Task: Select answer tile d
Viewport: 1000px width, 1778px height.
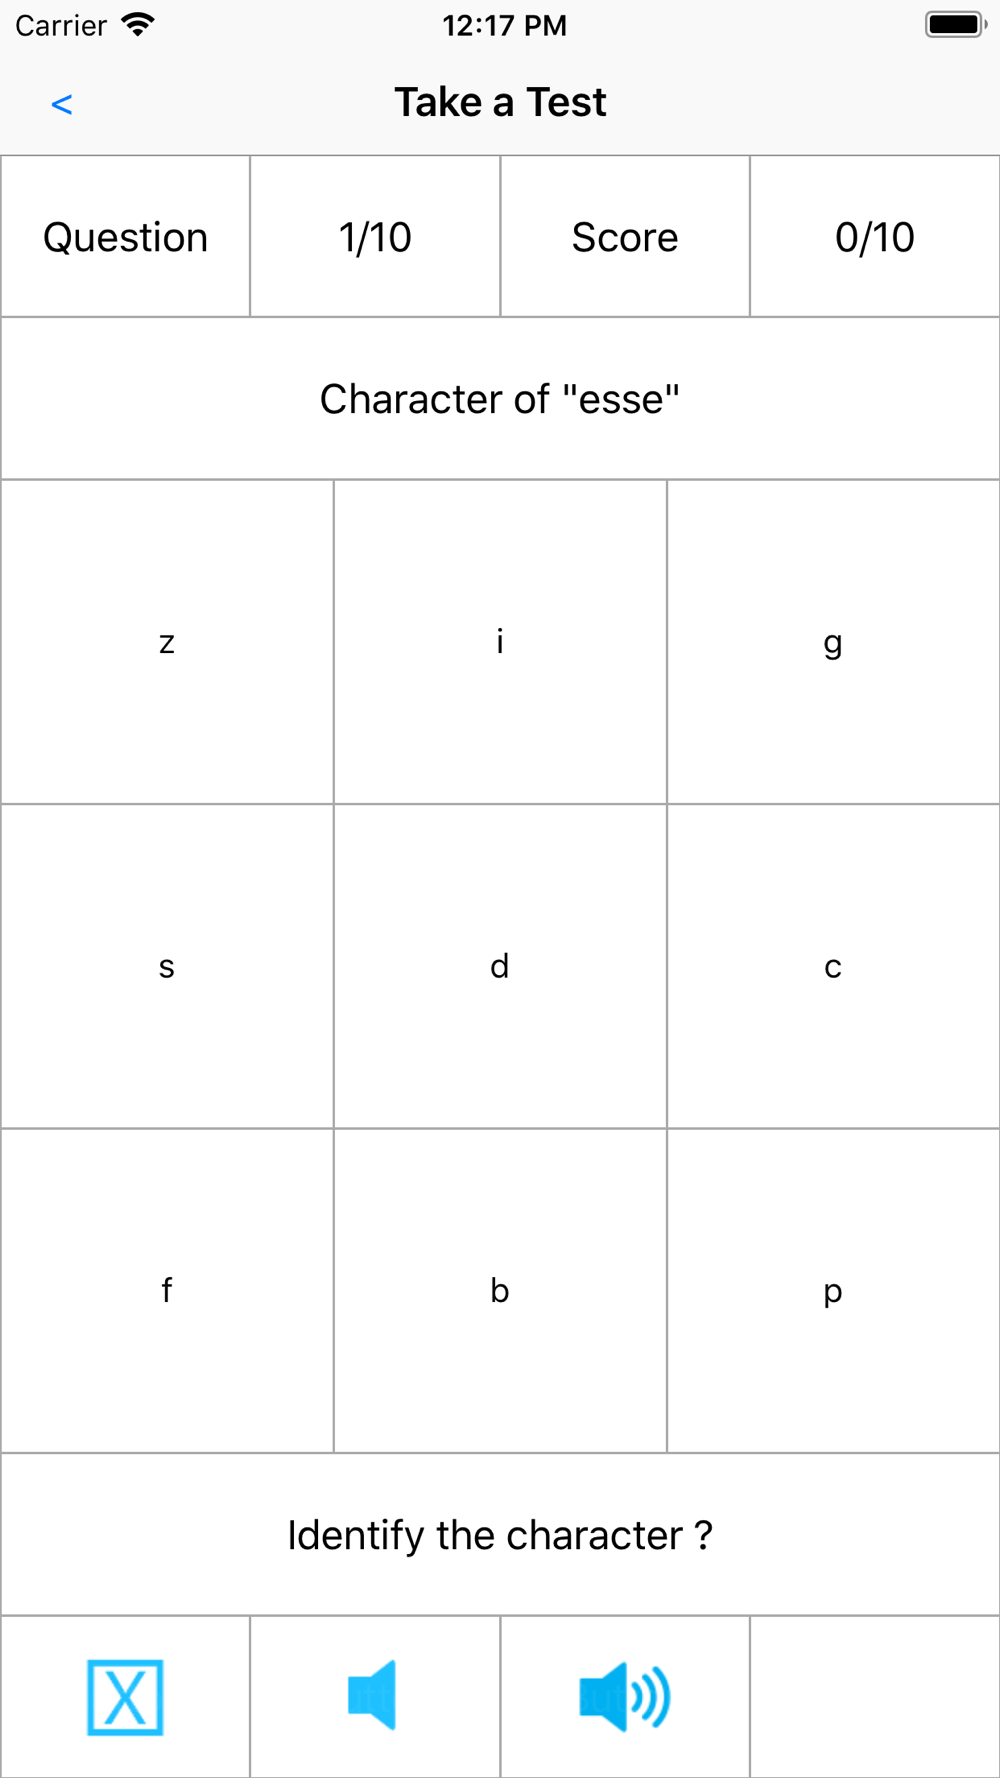Action: coord(500,966)
